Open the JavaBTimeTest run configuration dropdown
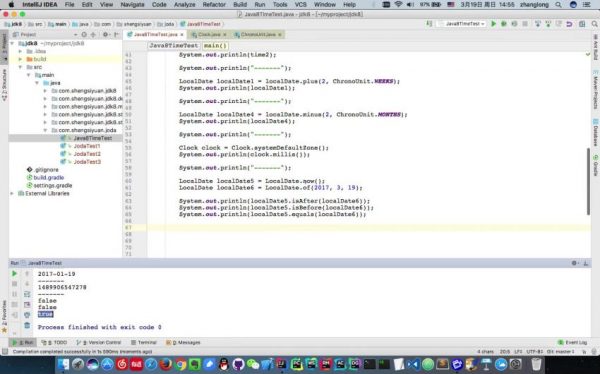 tap(462, 24)
